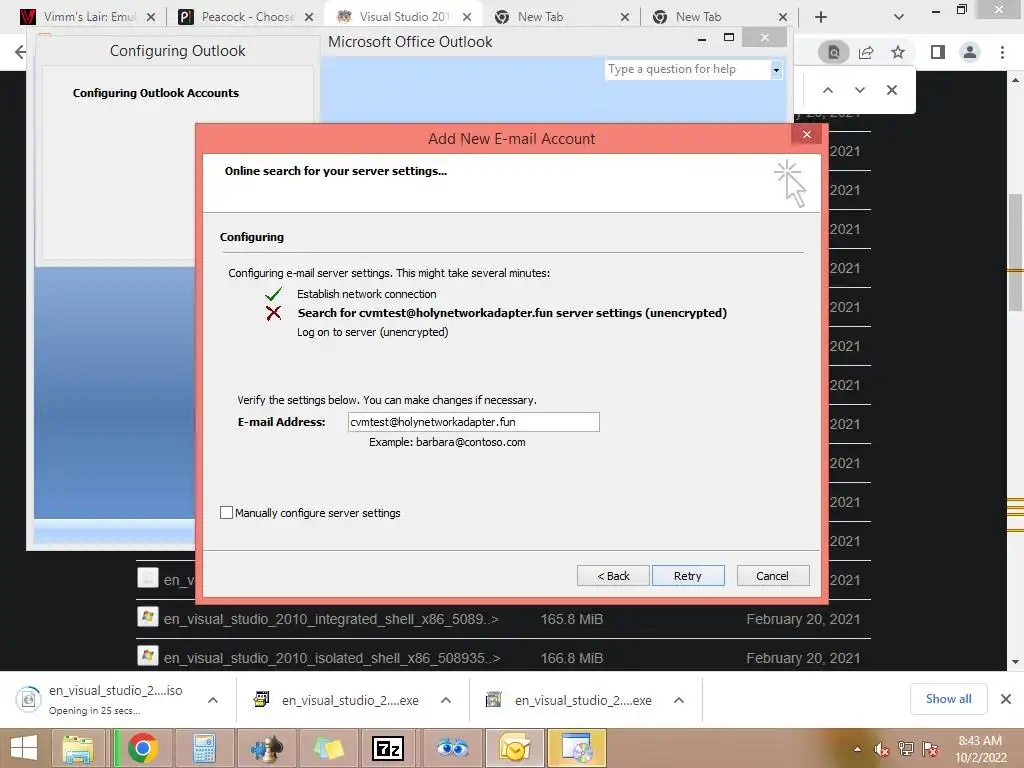Go to previous find result with up chevron
The width and height of the screenshot is (1024, 768).
(827, 90)
